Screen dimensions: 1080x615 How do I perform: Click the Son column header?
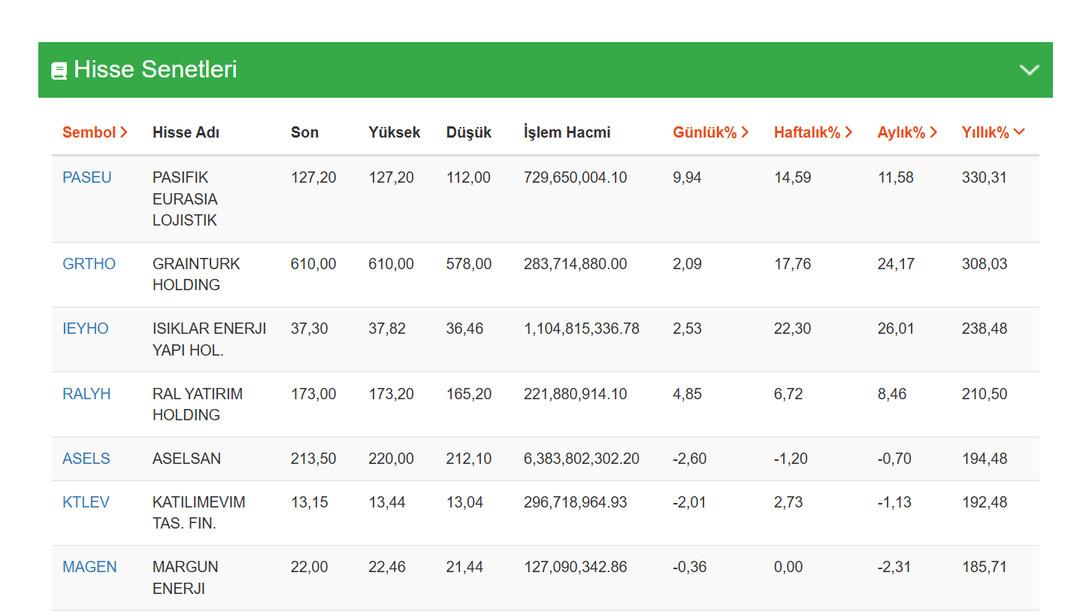304,132
